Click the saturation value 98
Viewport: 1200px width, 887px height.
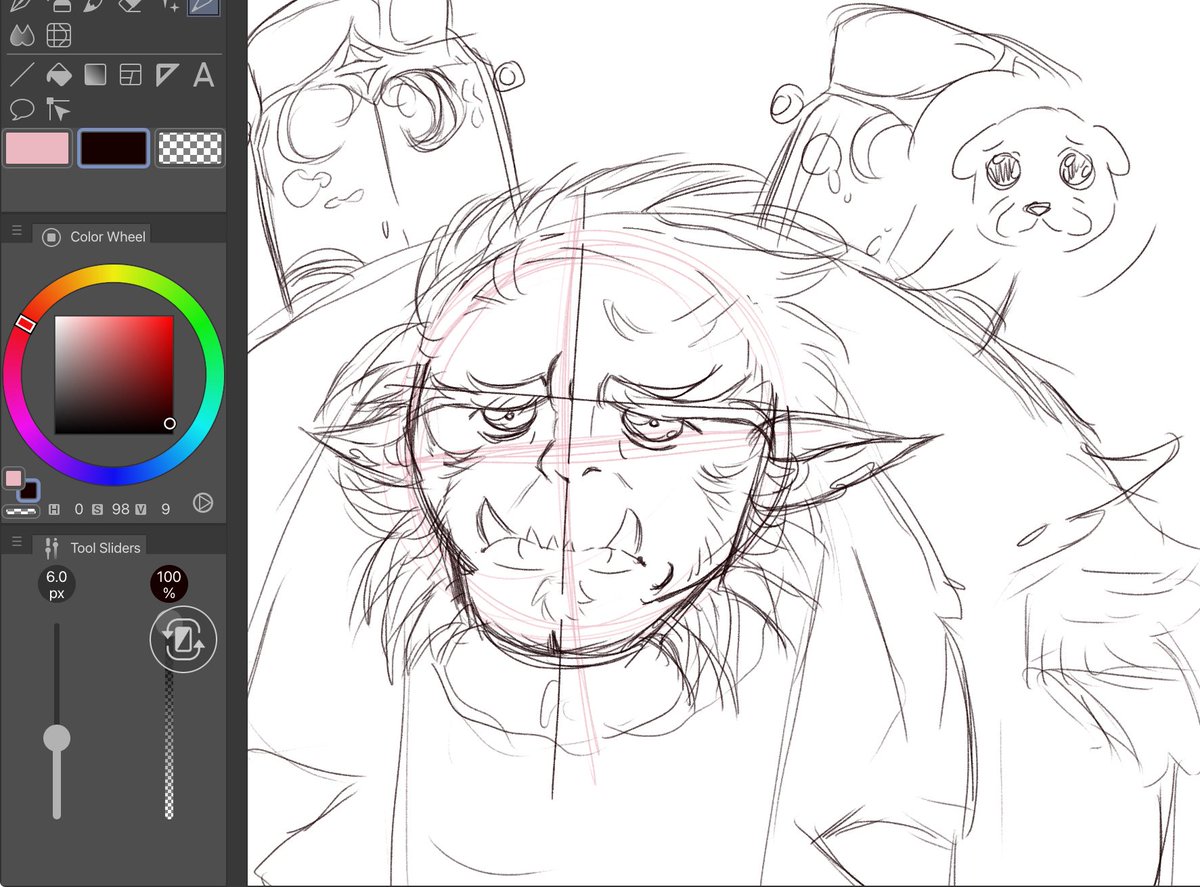pyautogui.click(x=121, y=509)
